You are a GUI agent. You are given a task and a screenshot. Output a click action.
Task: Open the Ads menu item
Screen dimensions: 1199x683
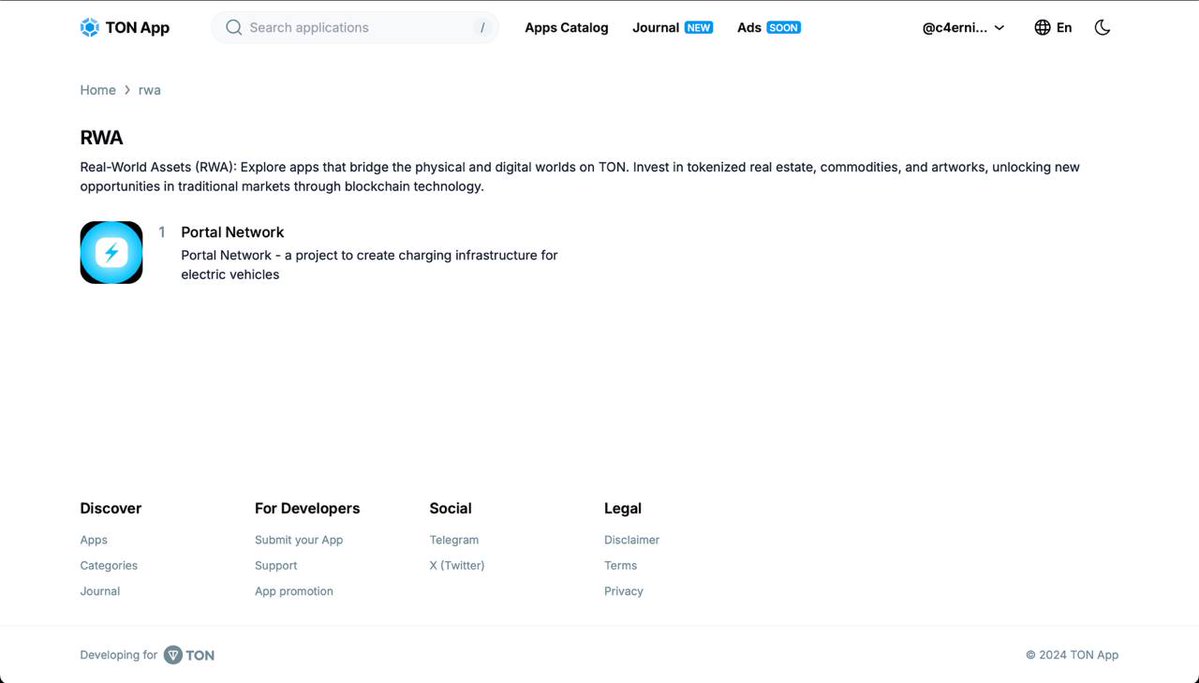(749, 28)
